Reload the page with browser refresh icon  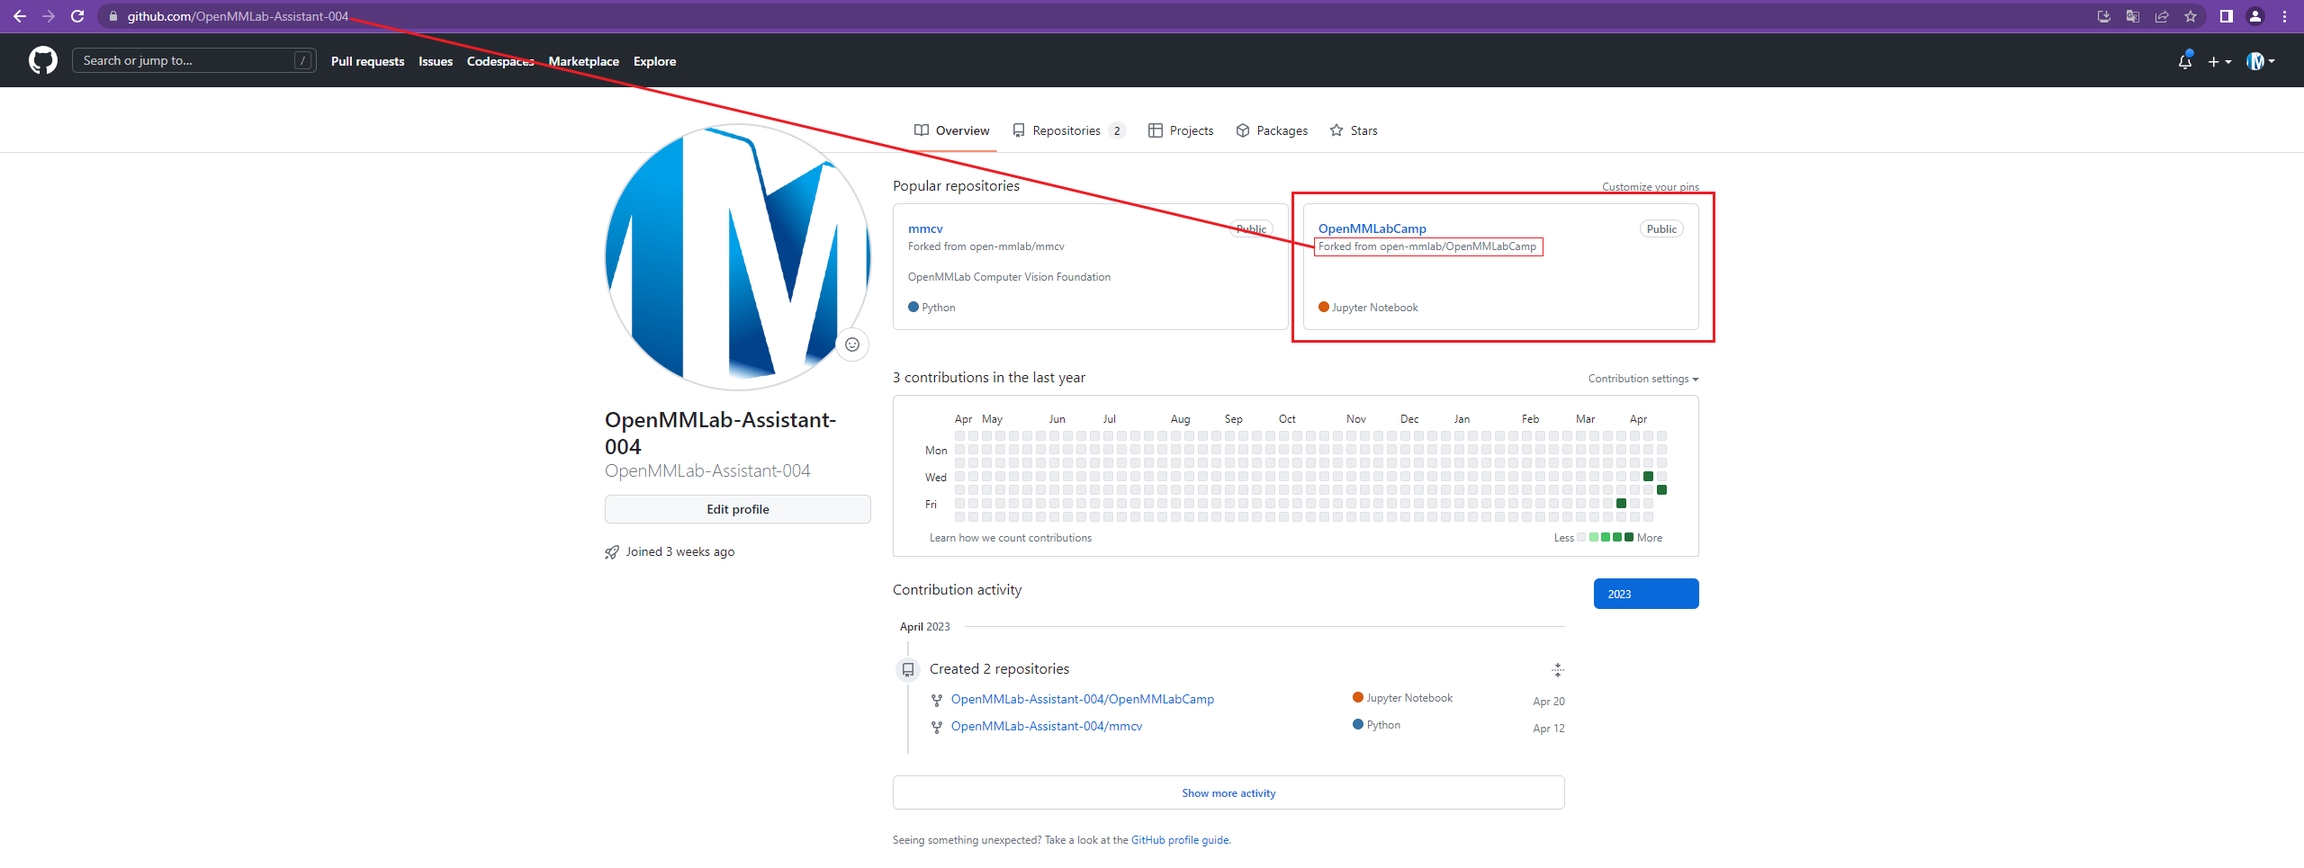click(x=77, y=16)
